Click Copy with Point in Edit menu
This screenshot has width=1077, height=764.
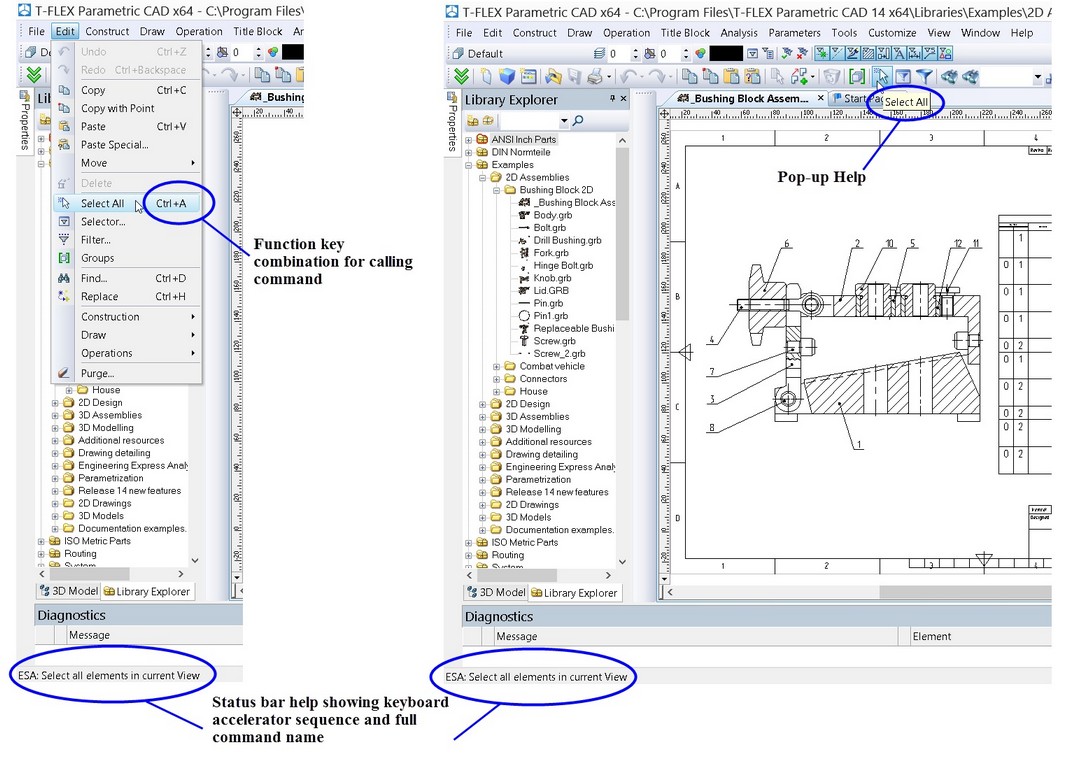126,109
